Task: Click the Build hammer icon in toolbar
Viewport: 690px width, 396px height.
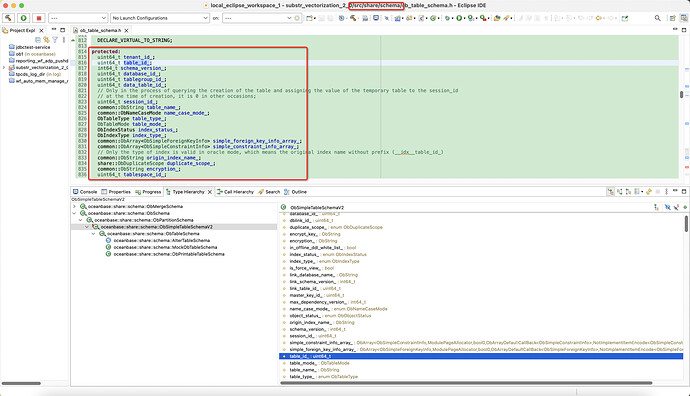Action: (x=8, y=18)
